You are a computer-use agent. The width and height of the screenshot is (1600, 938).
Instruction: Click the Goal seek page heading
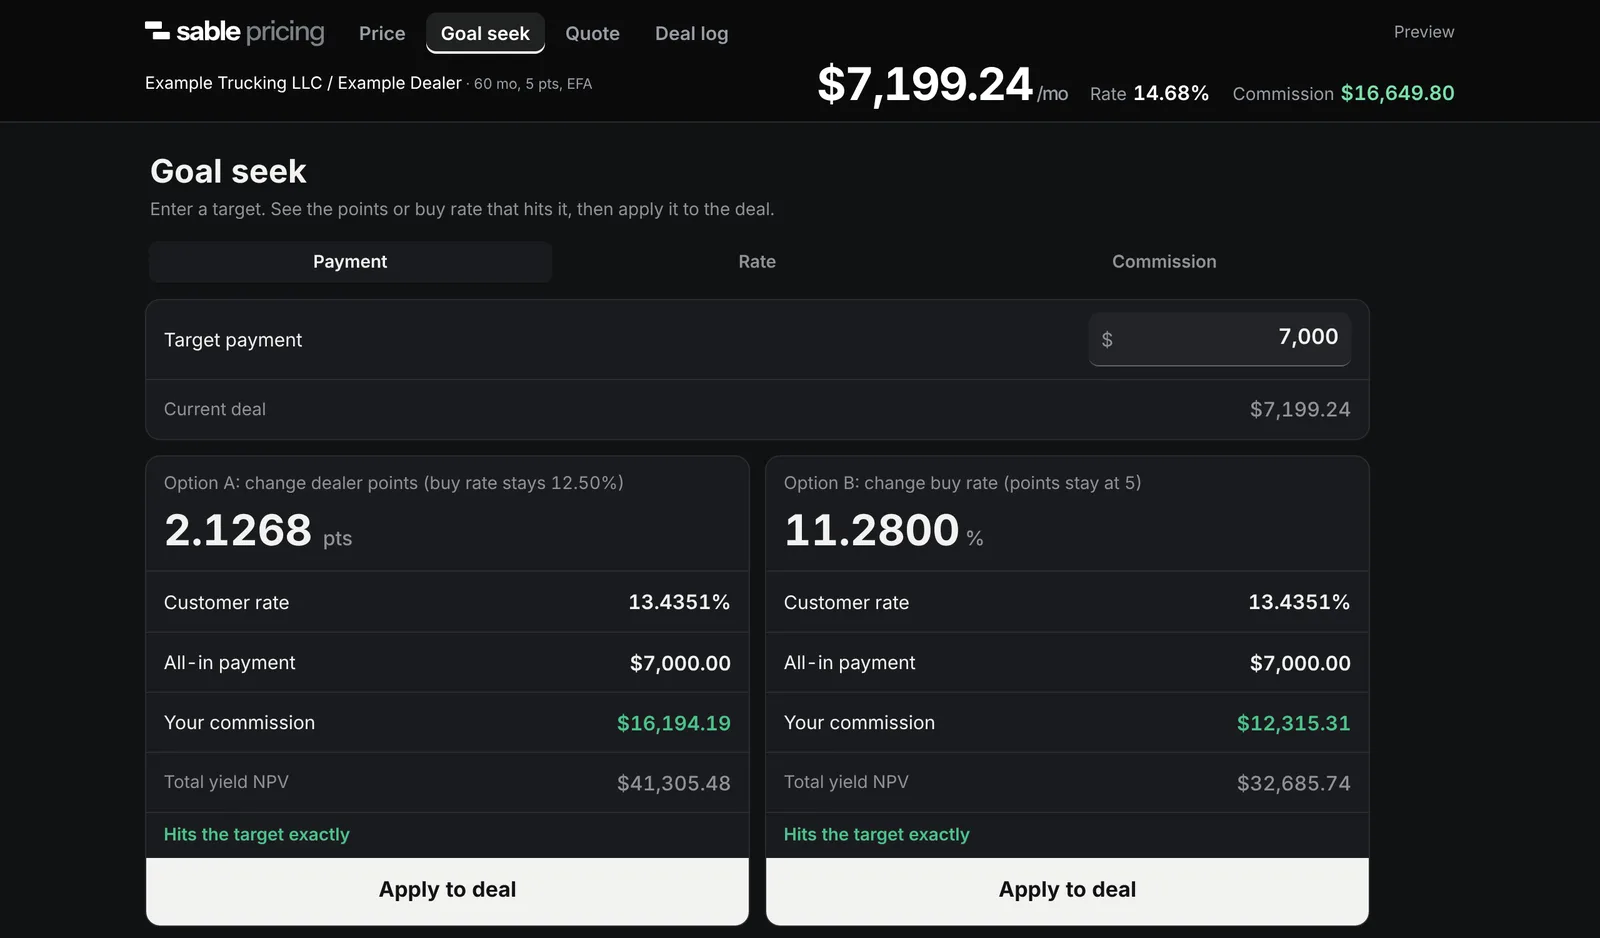point(228,171)
